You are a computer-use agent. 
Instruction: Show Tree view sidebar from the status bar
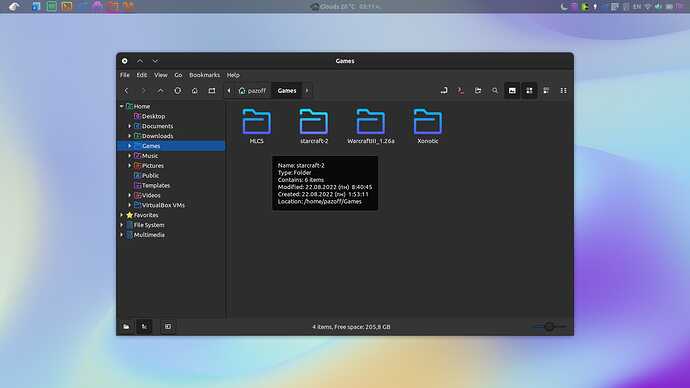[144, 326]
